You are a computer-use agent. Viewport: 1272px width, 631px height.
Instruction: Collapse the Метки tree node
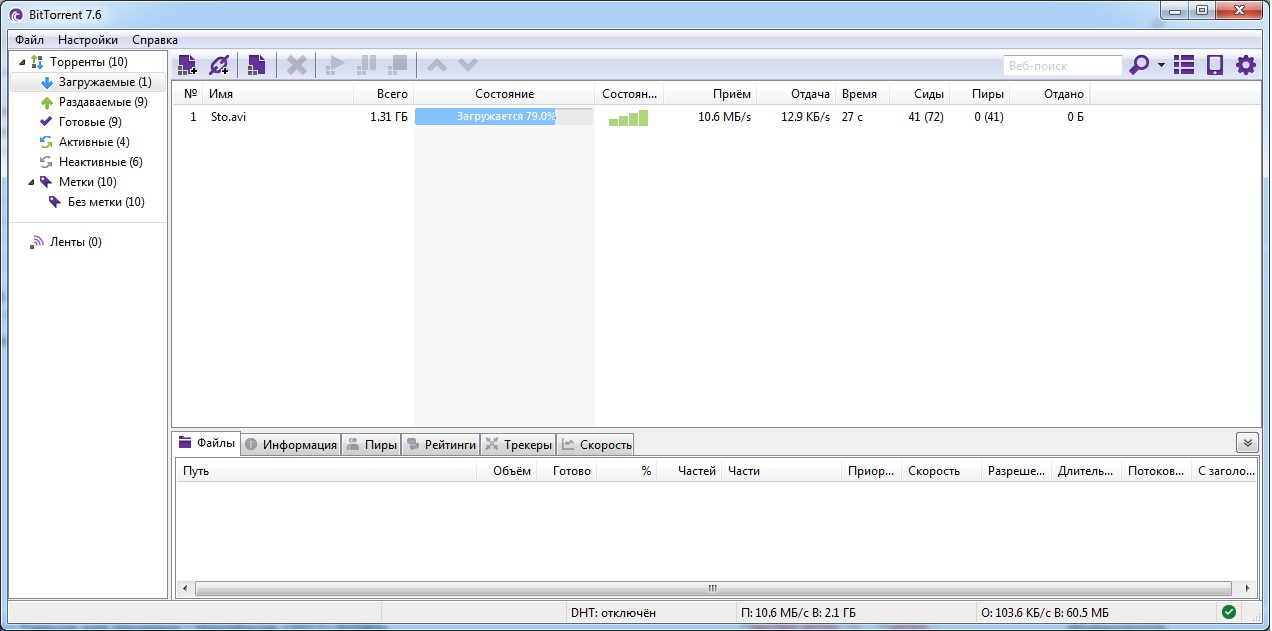tap(31, 182)
